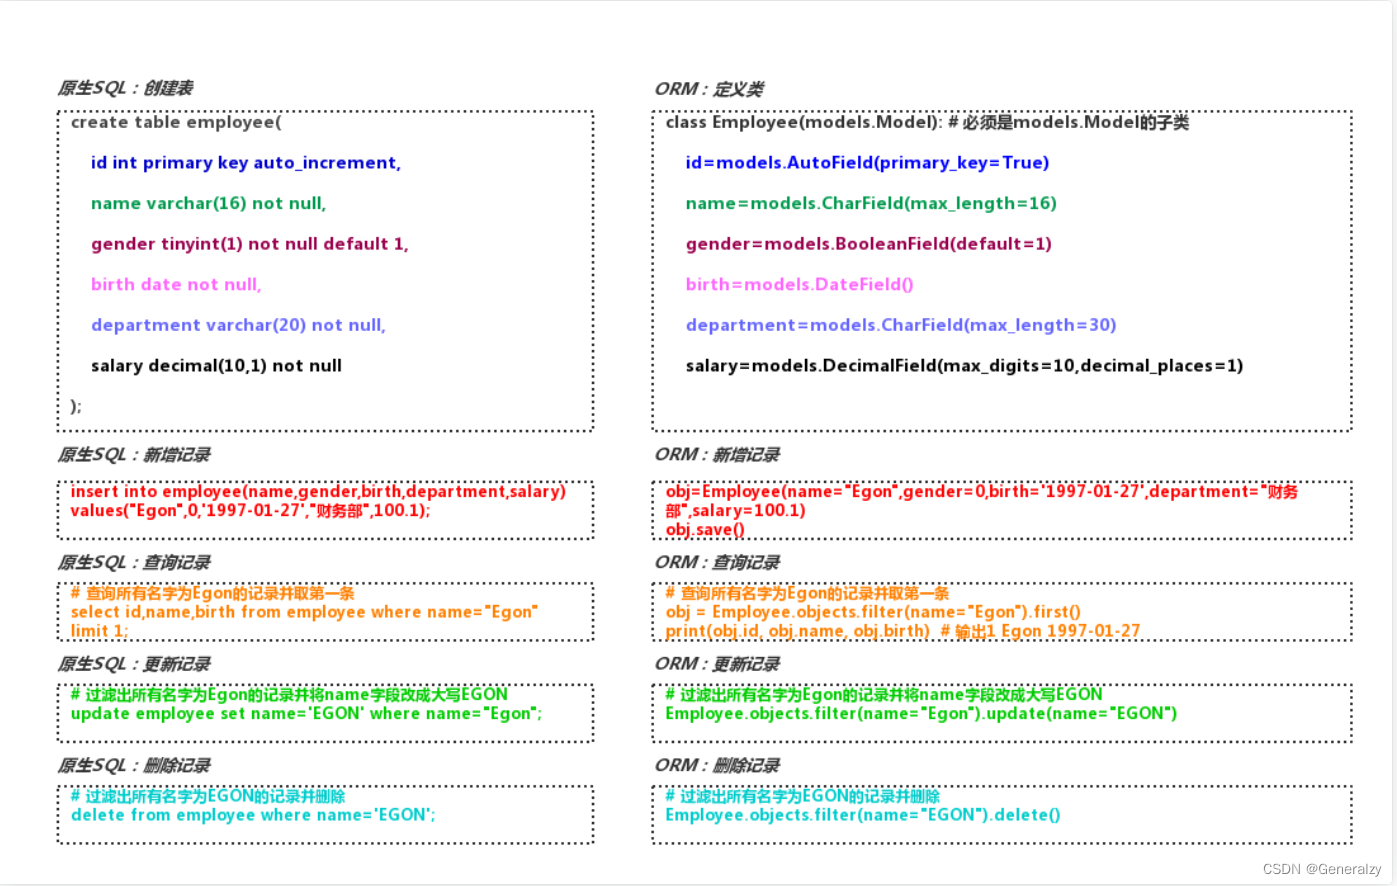Select 'id int primary key auto_increment,' line
Viewport: 1397px width, 886px height.
[246, 163]
